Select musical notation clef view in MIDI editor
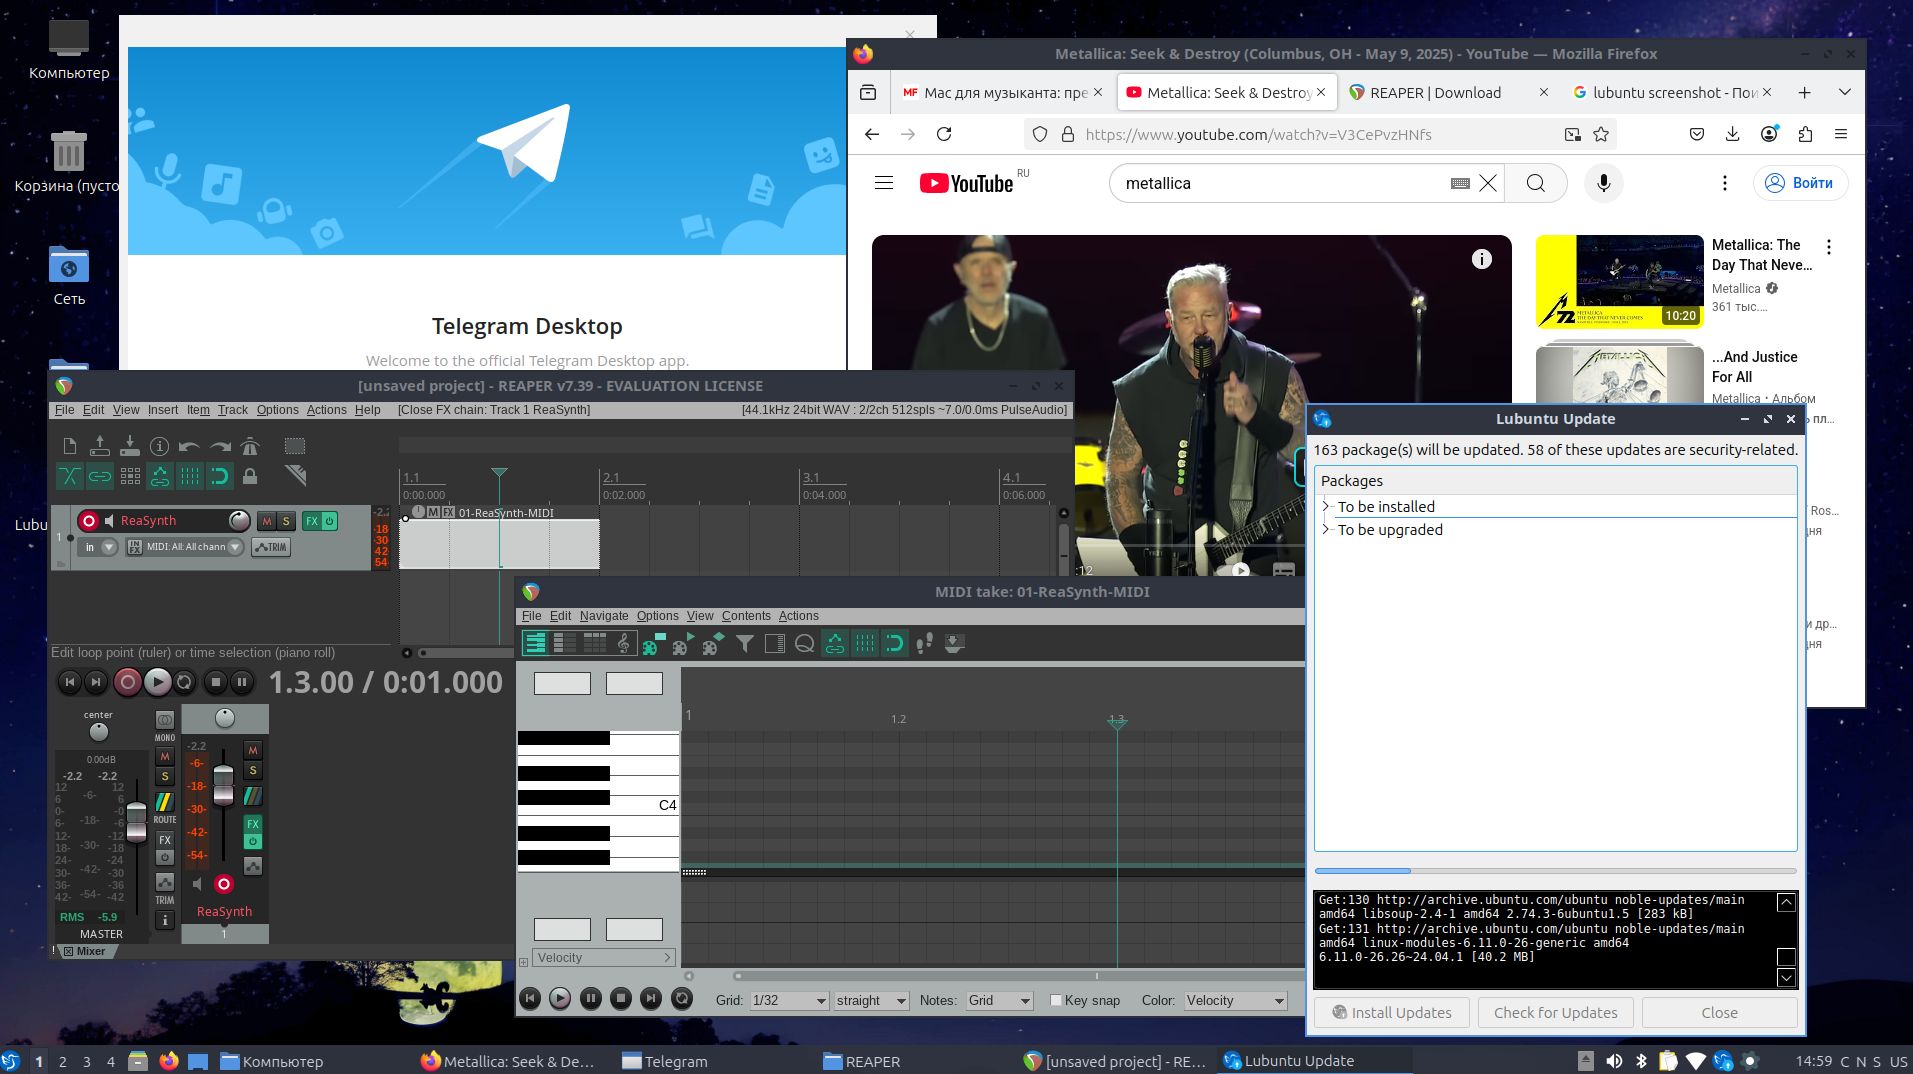This screenshot has height=1074, width=1913. [623, 643]
